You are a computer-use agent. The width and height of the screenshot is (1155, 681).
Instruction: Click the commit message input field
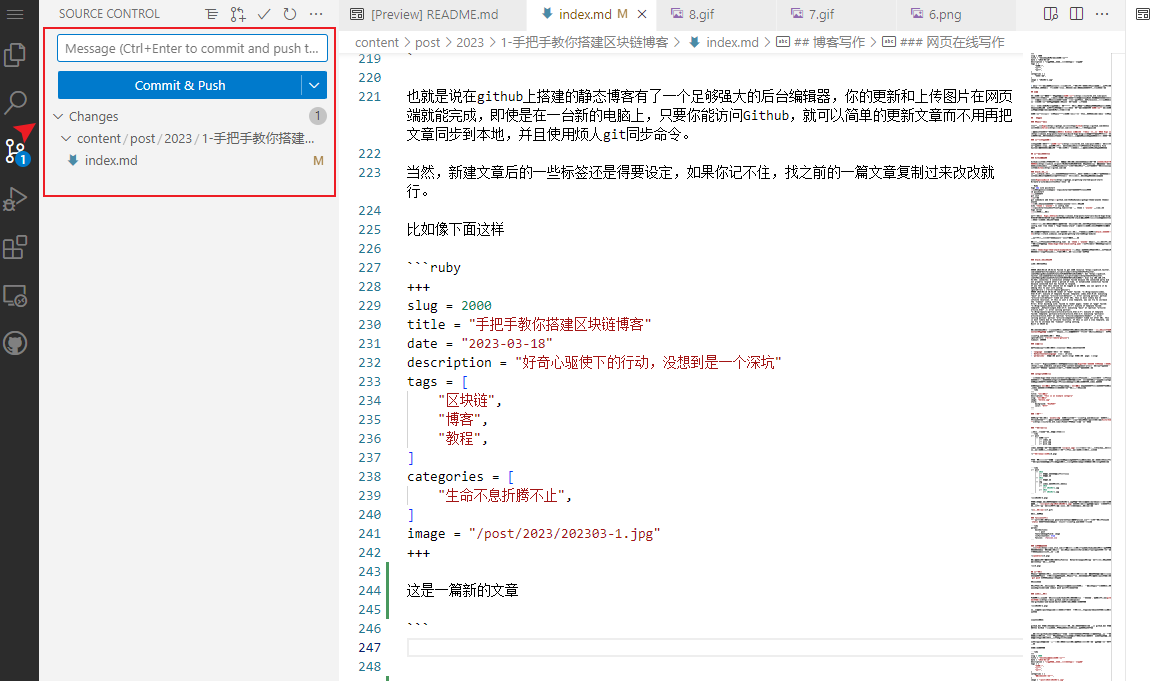(192, 49)
